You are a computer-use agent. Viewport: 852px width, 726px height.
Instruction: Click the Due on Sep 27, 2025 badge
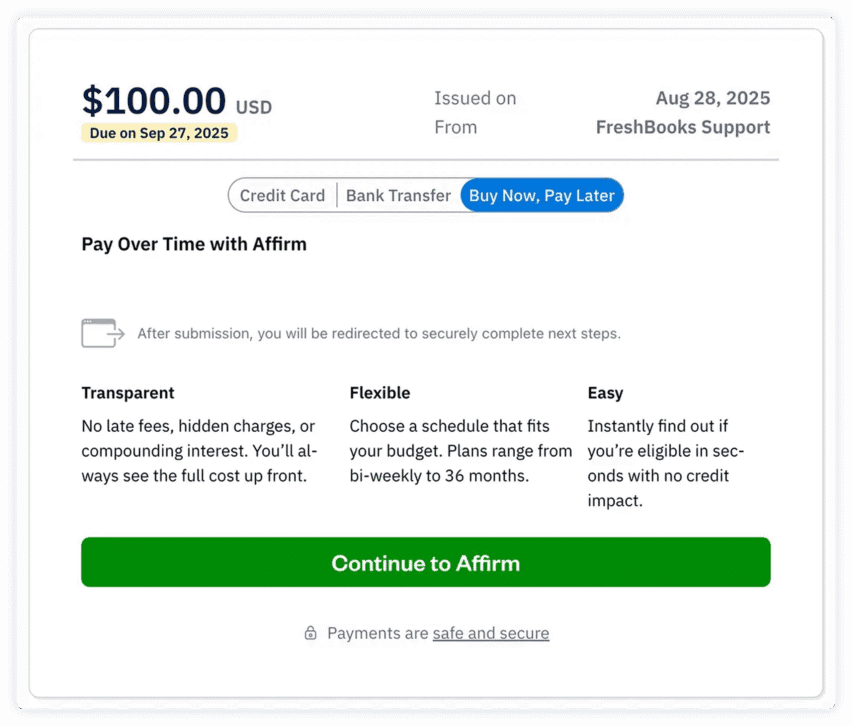[158, 133]
